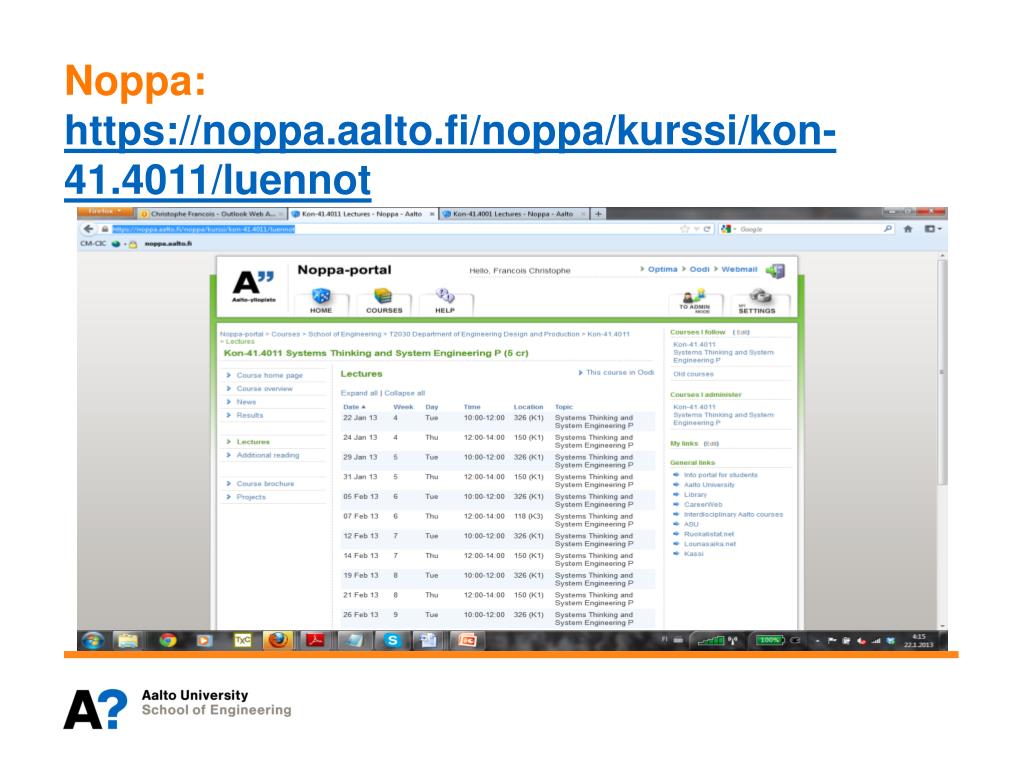Click the Windows Start orb
The height and width of the screenshot is (768, 1024).
click(x=93, y=641)
